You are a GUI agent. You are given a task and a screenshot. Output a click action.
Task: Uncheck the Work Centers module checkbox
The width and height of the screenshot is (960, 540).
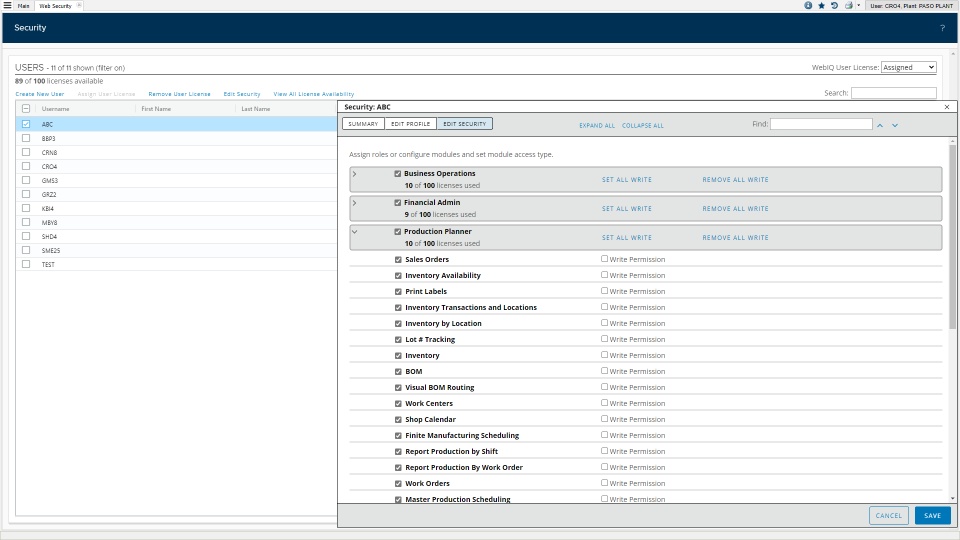pos(399,403)
